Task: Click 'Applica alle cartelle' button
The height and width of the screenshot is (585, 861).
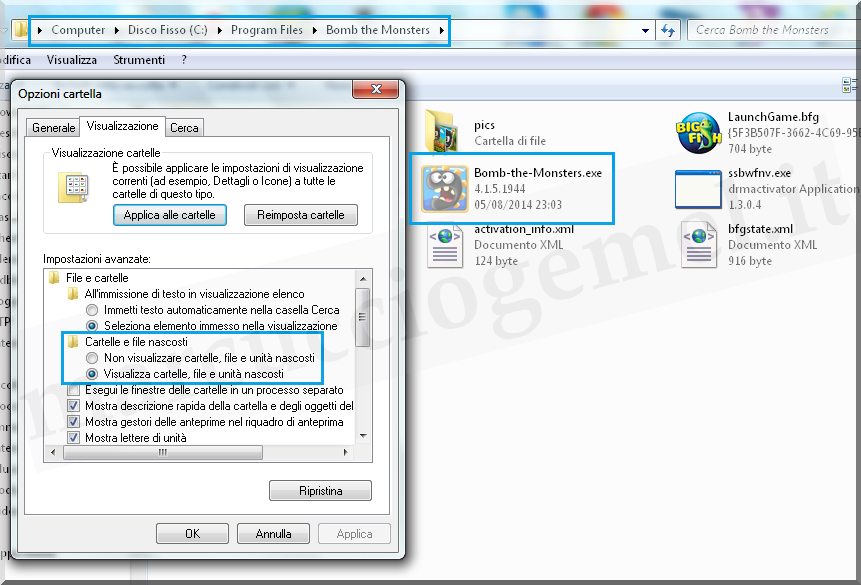Action: [x=170, y=215]
